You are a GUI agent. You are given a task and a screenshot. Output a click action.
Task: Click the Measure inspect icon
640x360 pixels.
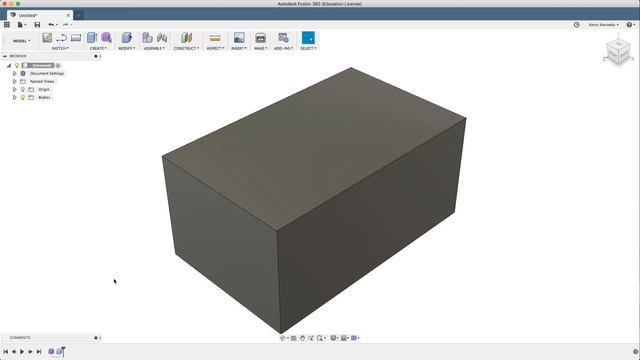point(215,38)
